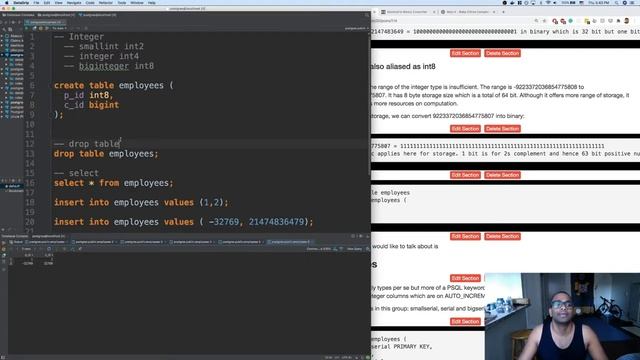Open the postgres.public schema selector dropdown

tap(356, 29)
